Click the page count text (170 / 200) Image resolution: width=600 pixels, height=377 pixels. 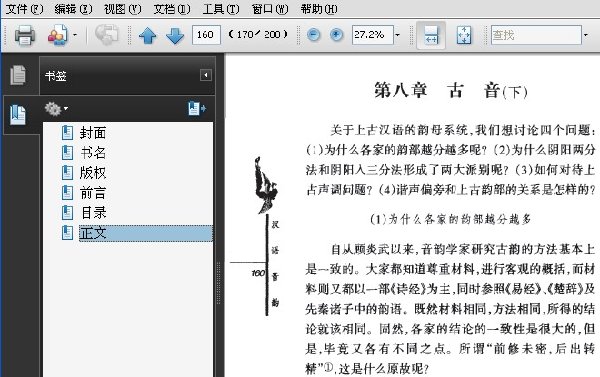[258, 34]
